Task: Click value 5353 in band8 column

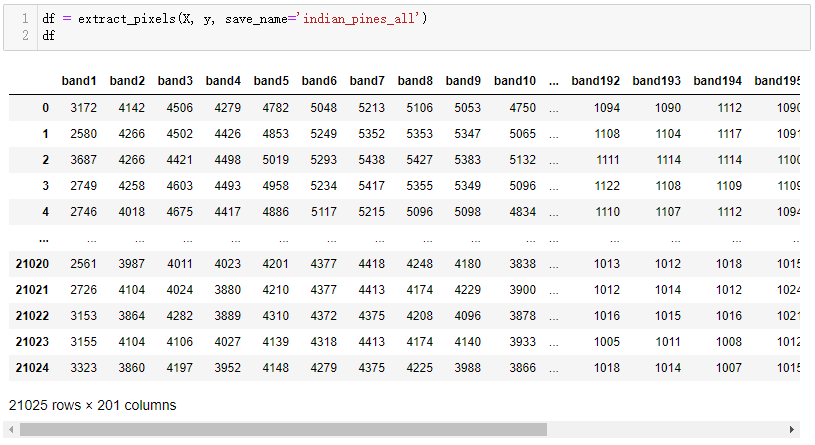Action: click(419, 134)
